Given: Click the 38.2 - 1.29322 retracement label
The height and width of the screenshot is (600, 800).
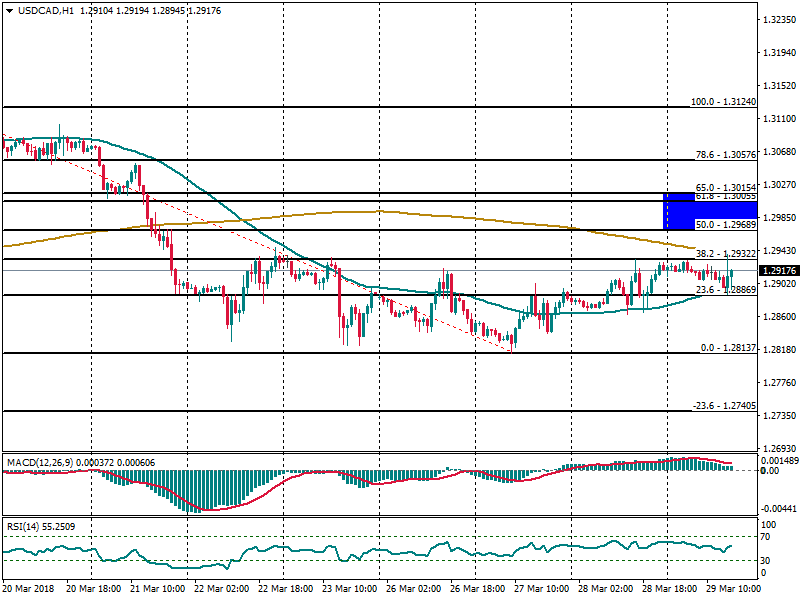Looking at the screenshot, I should click(724, 255).
